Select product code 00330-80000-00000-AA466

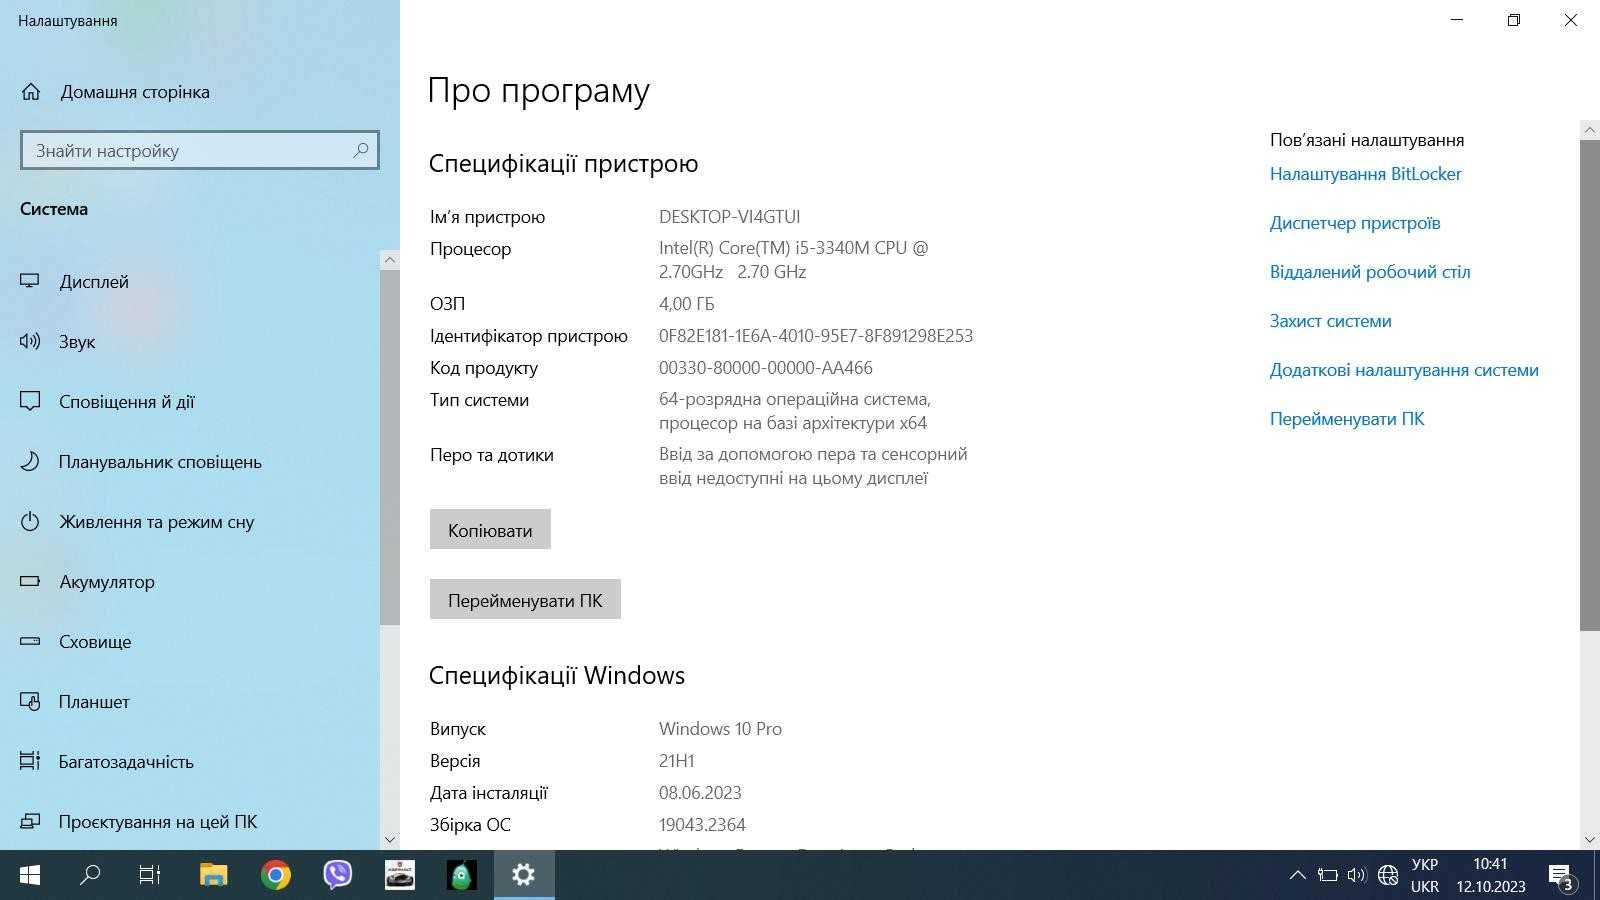point(765,368)
